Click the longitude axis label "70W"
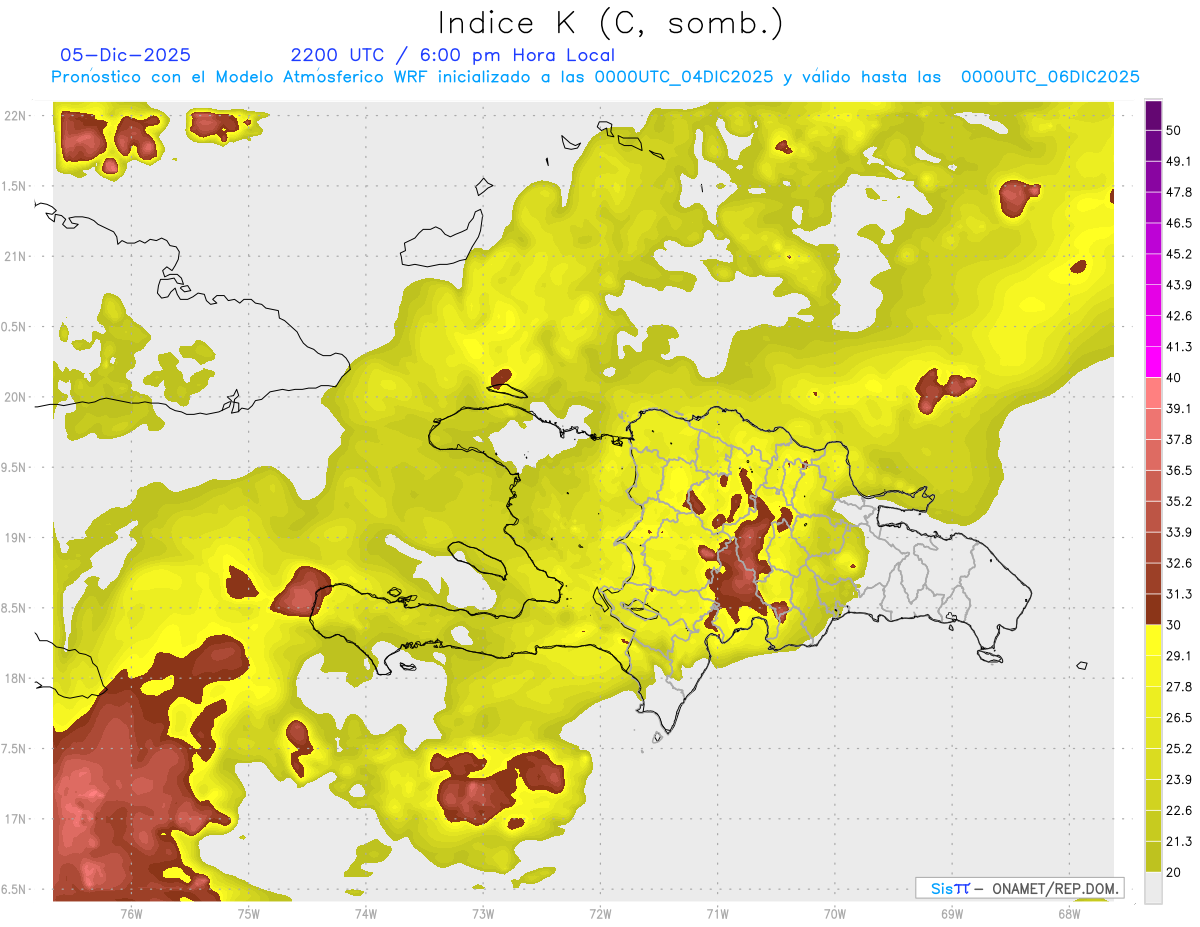1200x927 pixels. (835, 913)
